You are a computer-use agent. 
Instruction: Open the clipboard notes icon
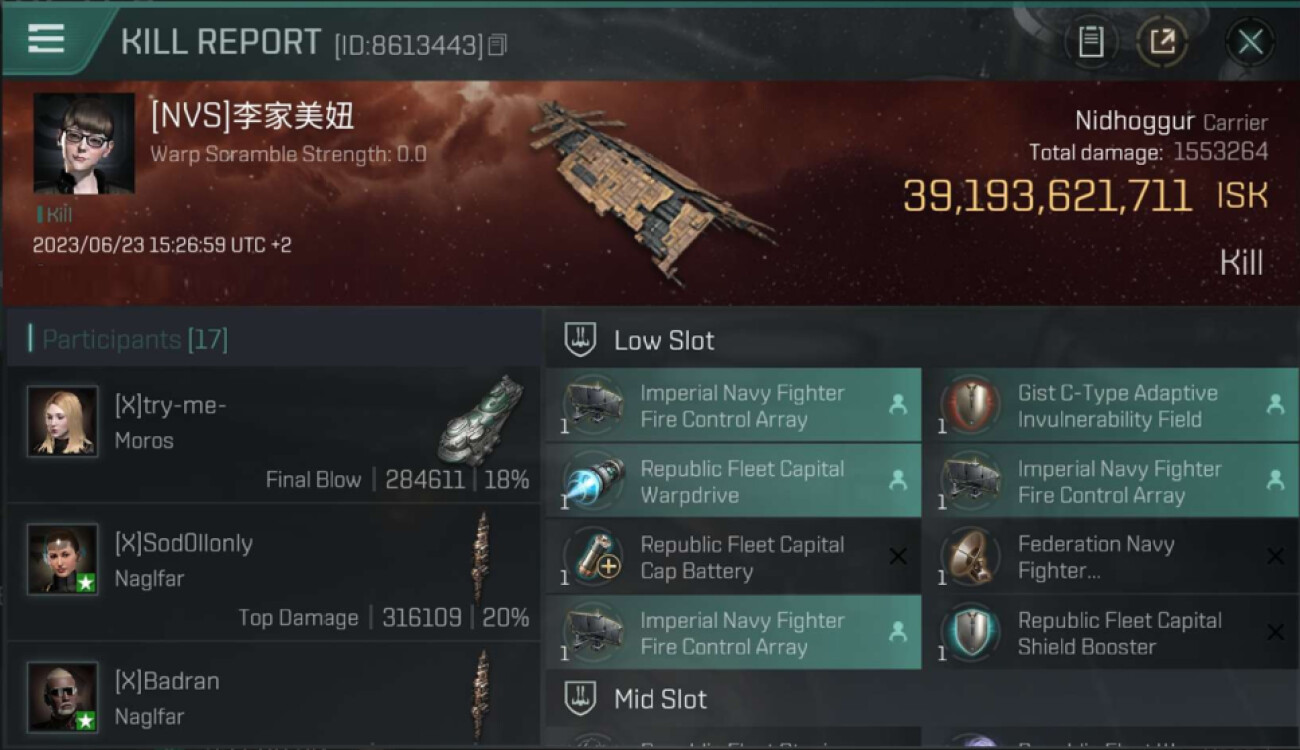pyautogui.click(x=1090, y=42)
